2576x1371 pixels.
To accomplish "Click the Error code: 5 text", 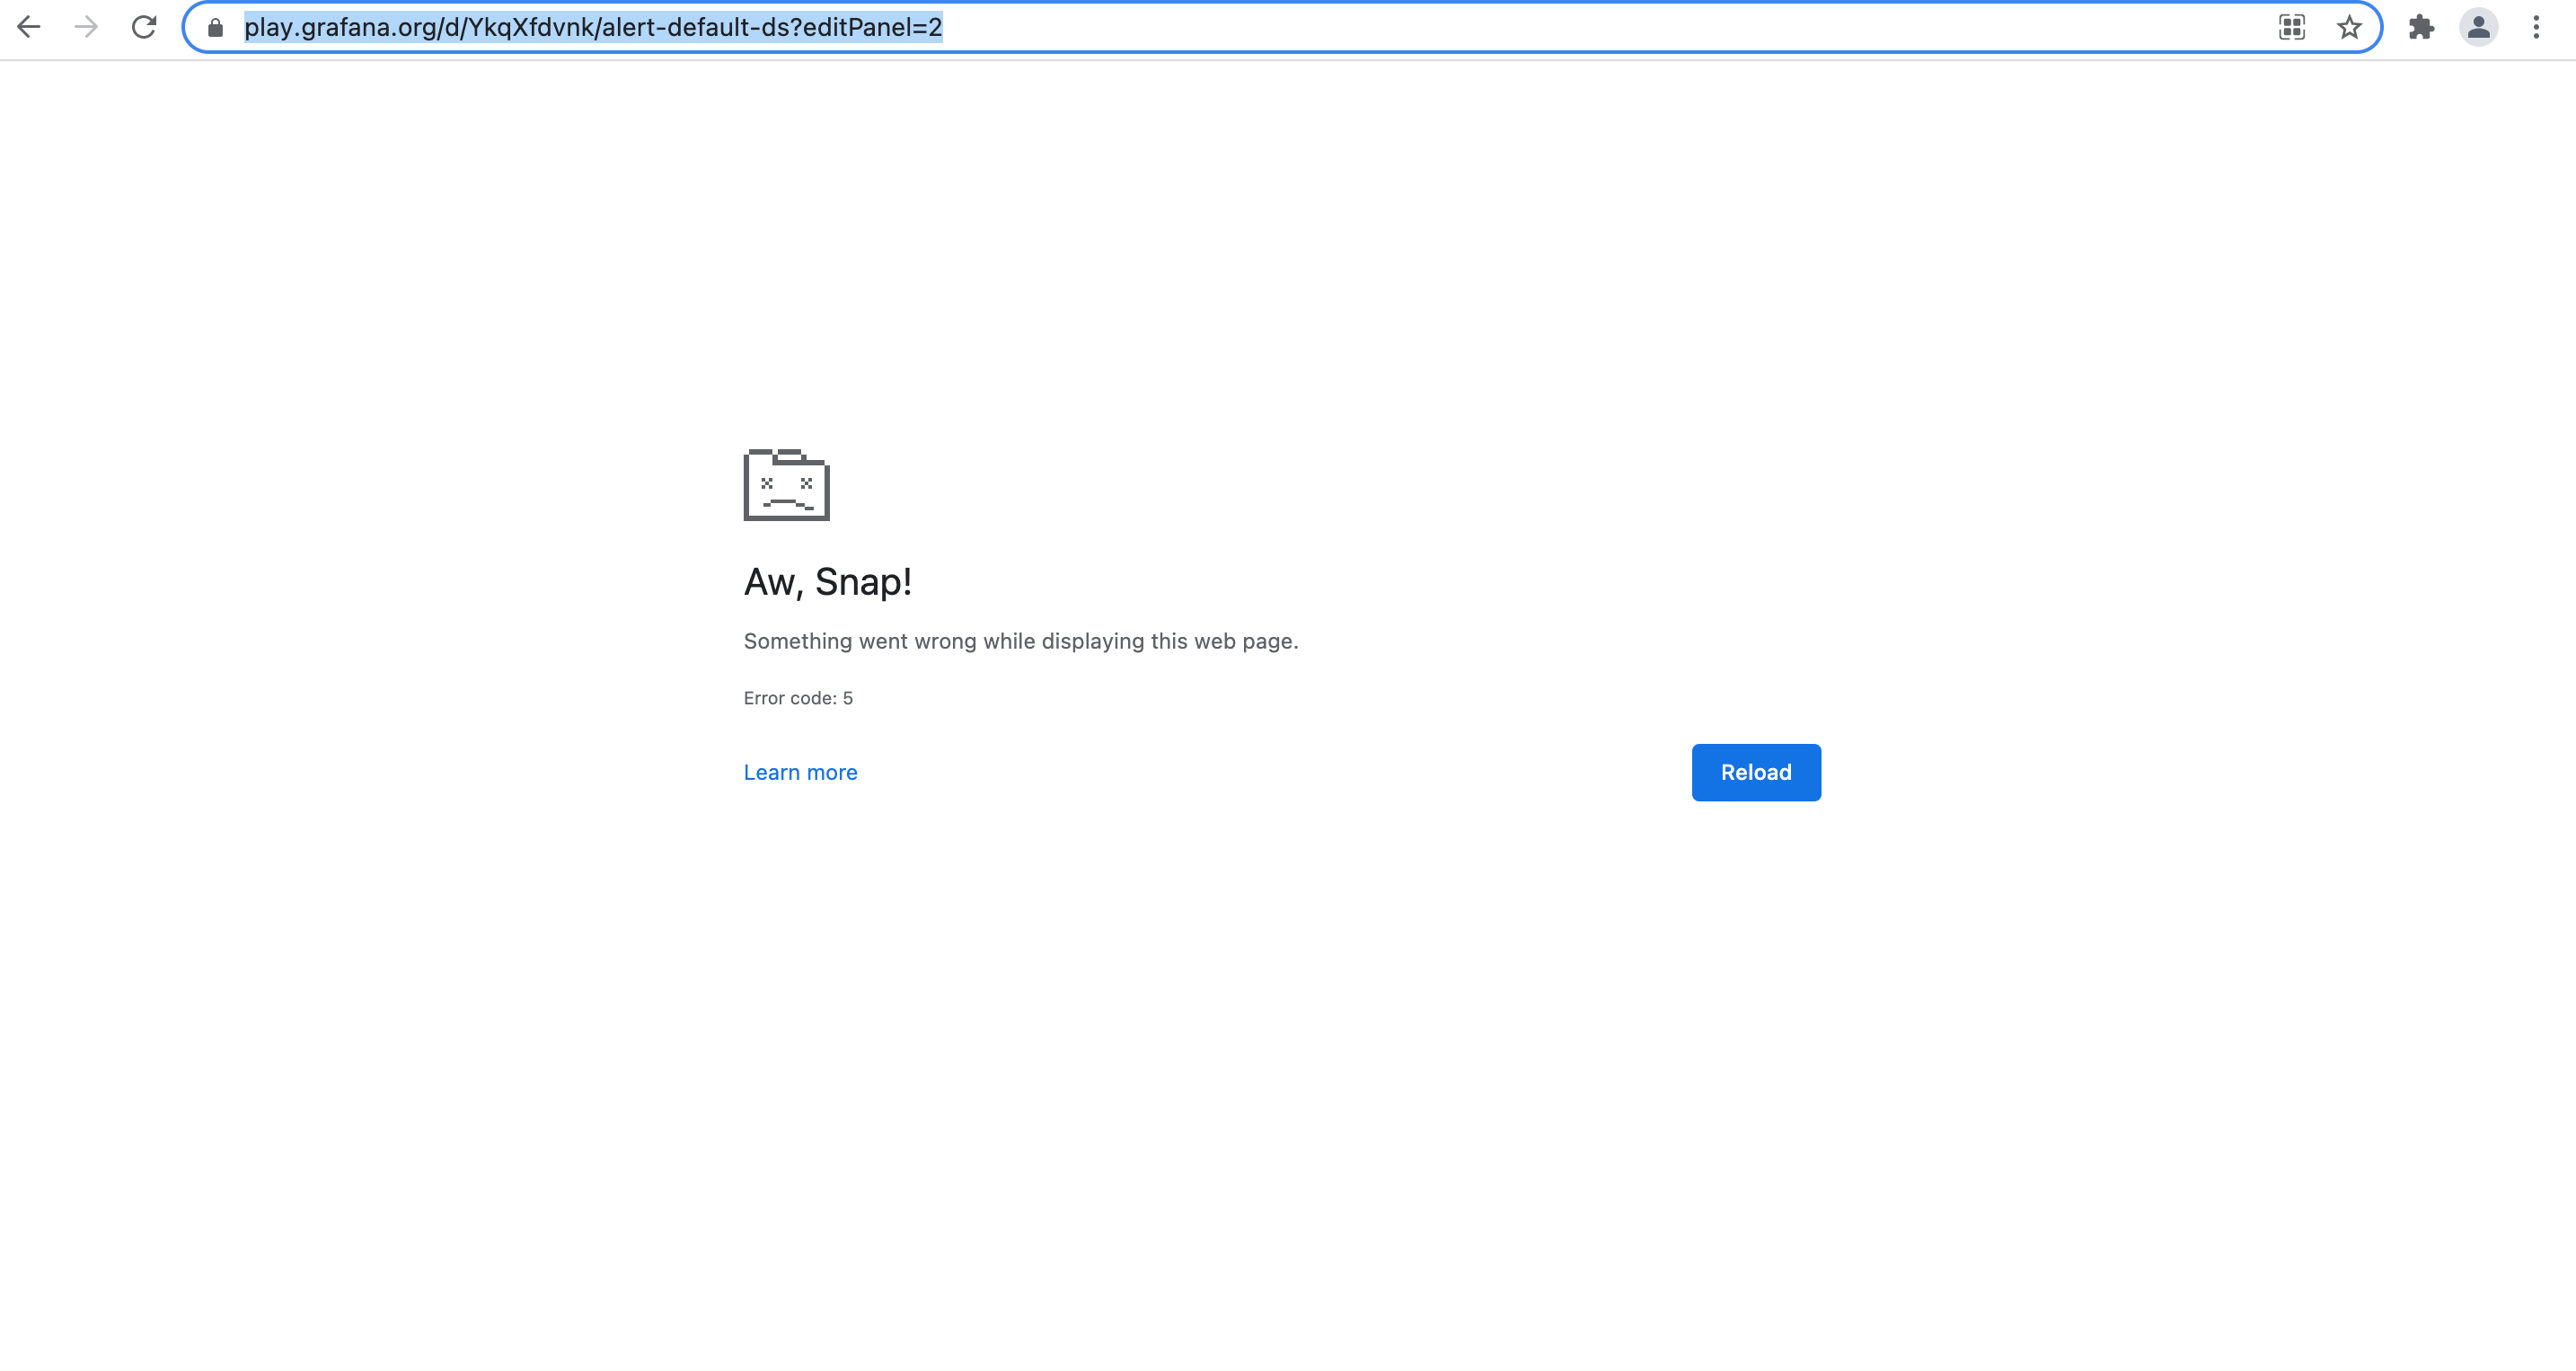I will pos(798,698).
